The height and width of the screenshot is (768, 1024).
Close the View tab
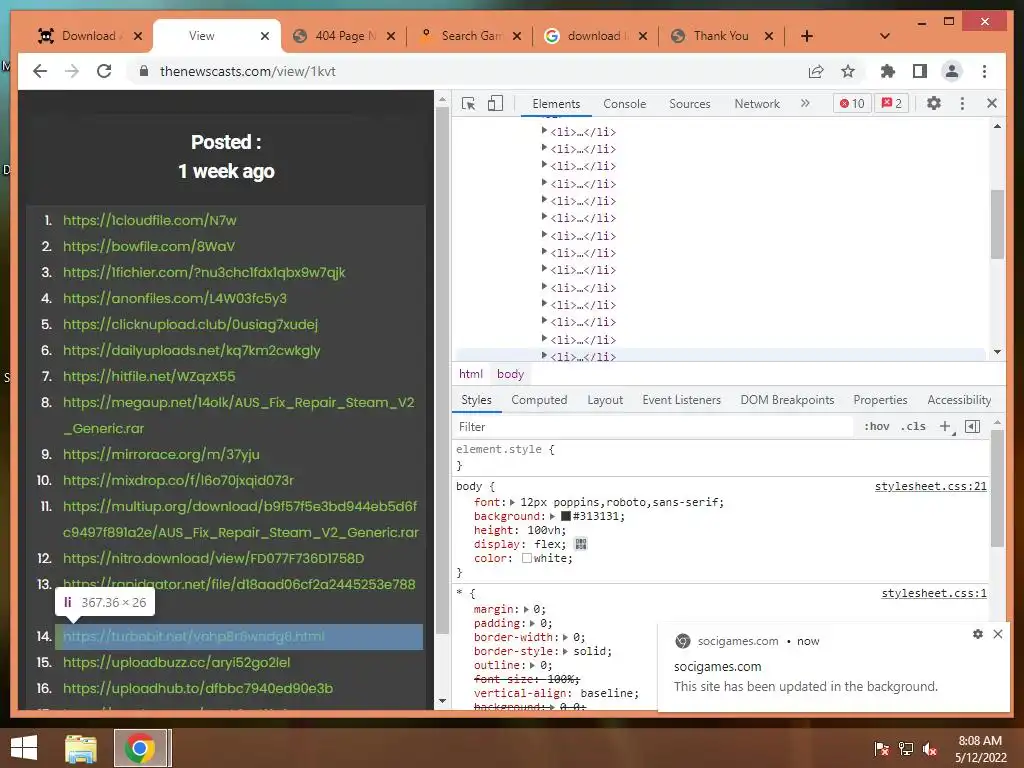[x=264, y=36]
